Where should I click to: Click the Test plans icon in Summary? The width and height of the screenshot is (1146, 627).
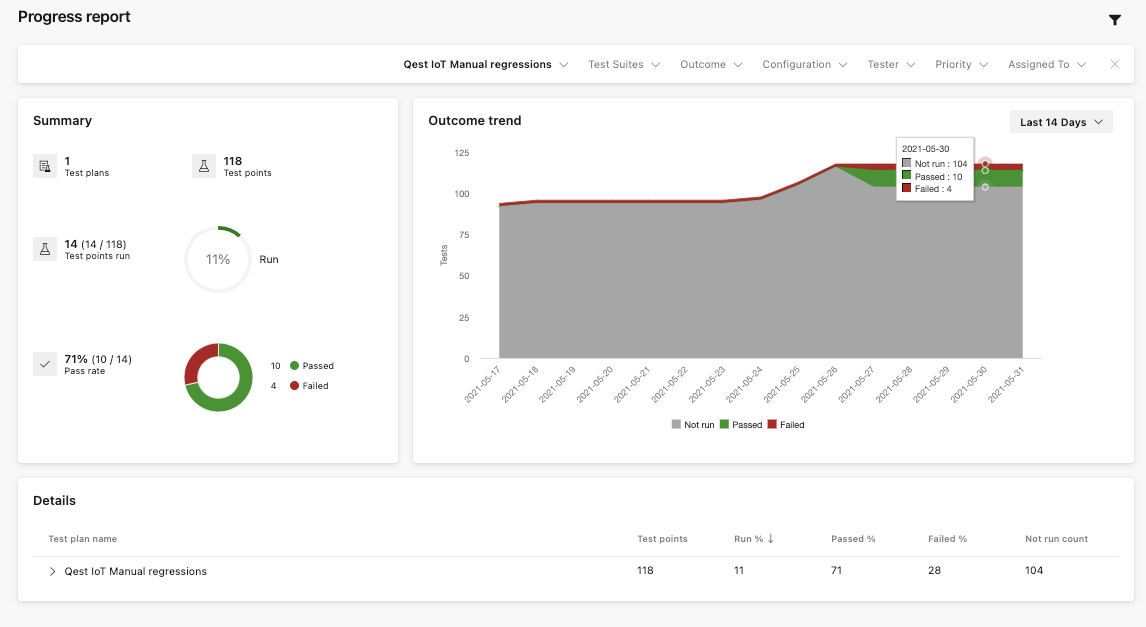click(45, 166)
